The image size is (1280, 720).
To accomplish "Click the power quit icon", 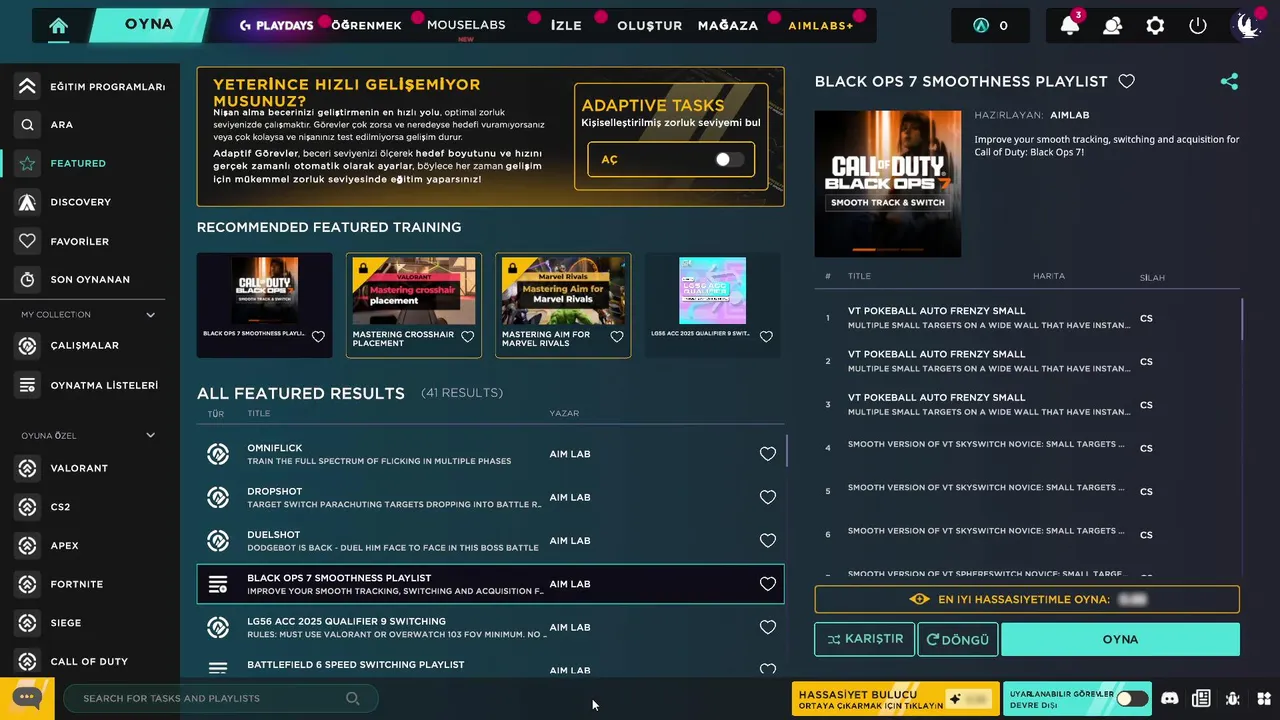I will 1198,26.
